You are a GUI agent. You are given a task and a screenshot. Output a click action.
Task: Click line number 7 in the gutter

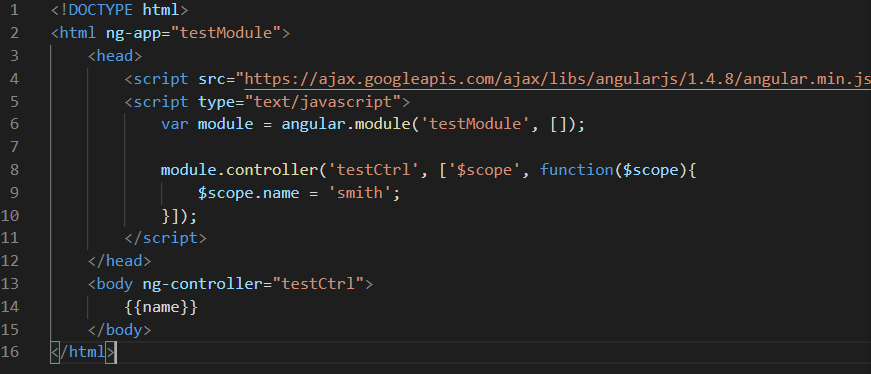tap(14, 147)
